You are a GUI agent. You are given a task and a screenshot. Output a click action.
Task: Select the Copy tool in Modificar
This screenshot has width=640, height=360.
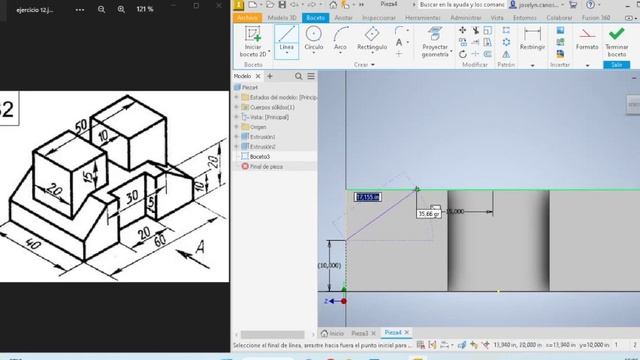click(x=462, y=42)
